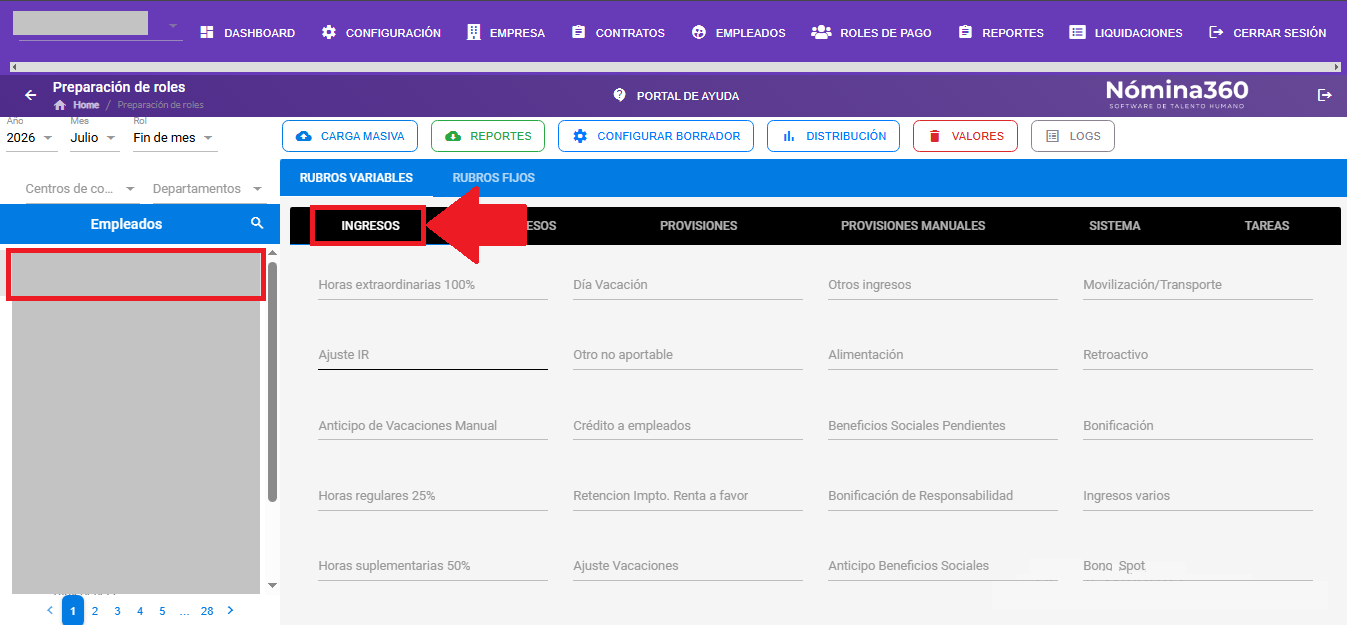Click the Beneficios Sociales Pendientes field
The height and width of the screenshot is (625, 1347).
pyautogui.click(x=943, y=425)
